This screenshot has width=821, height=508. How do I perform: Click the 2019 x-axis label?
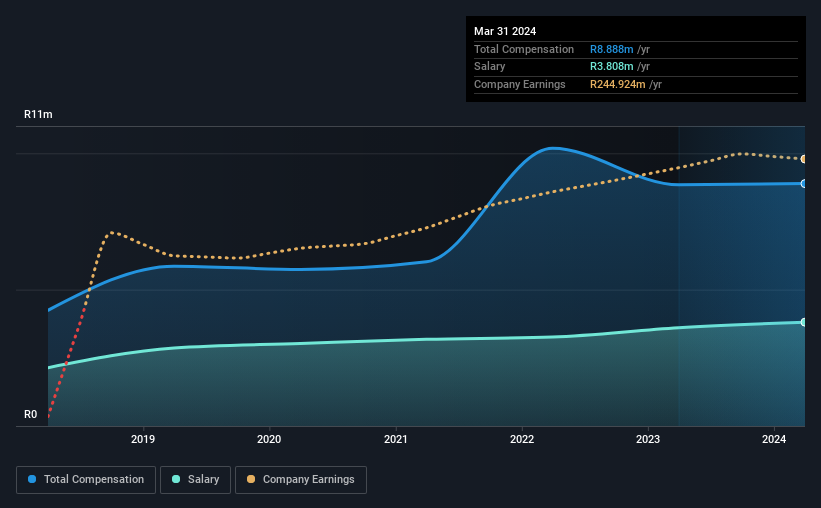click(x=143, y=439)
